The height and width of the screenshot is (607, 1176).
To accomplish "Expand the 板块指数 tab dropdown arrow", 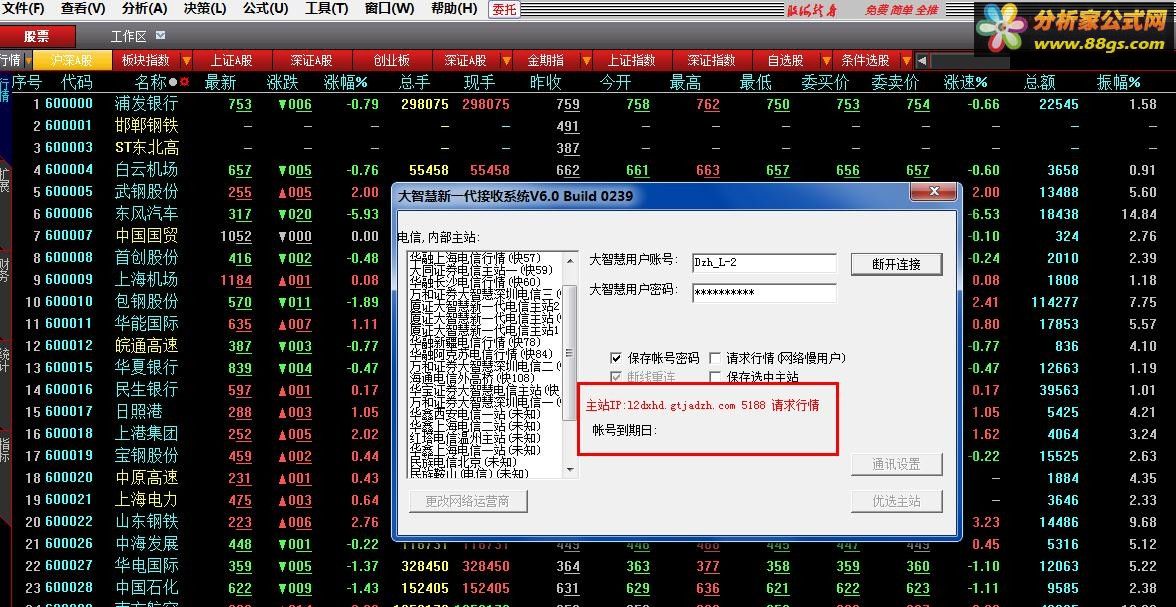I will [x=186, y=60].
